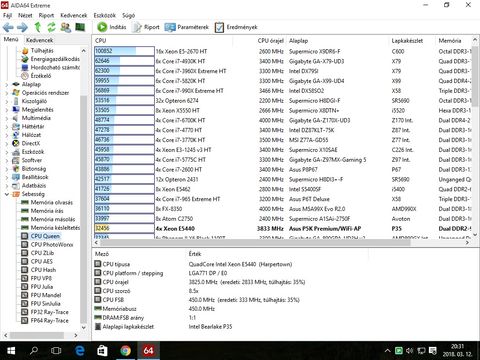
Task: Collapse the Sebesség tree node
Action: click(x=6, y=194)
